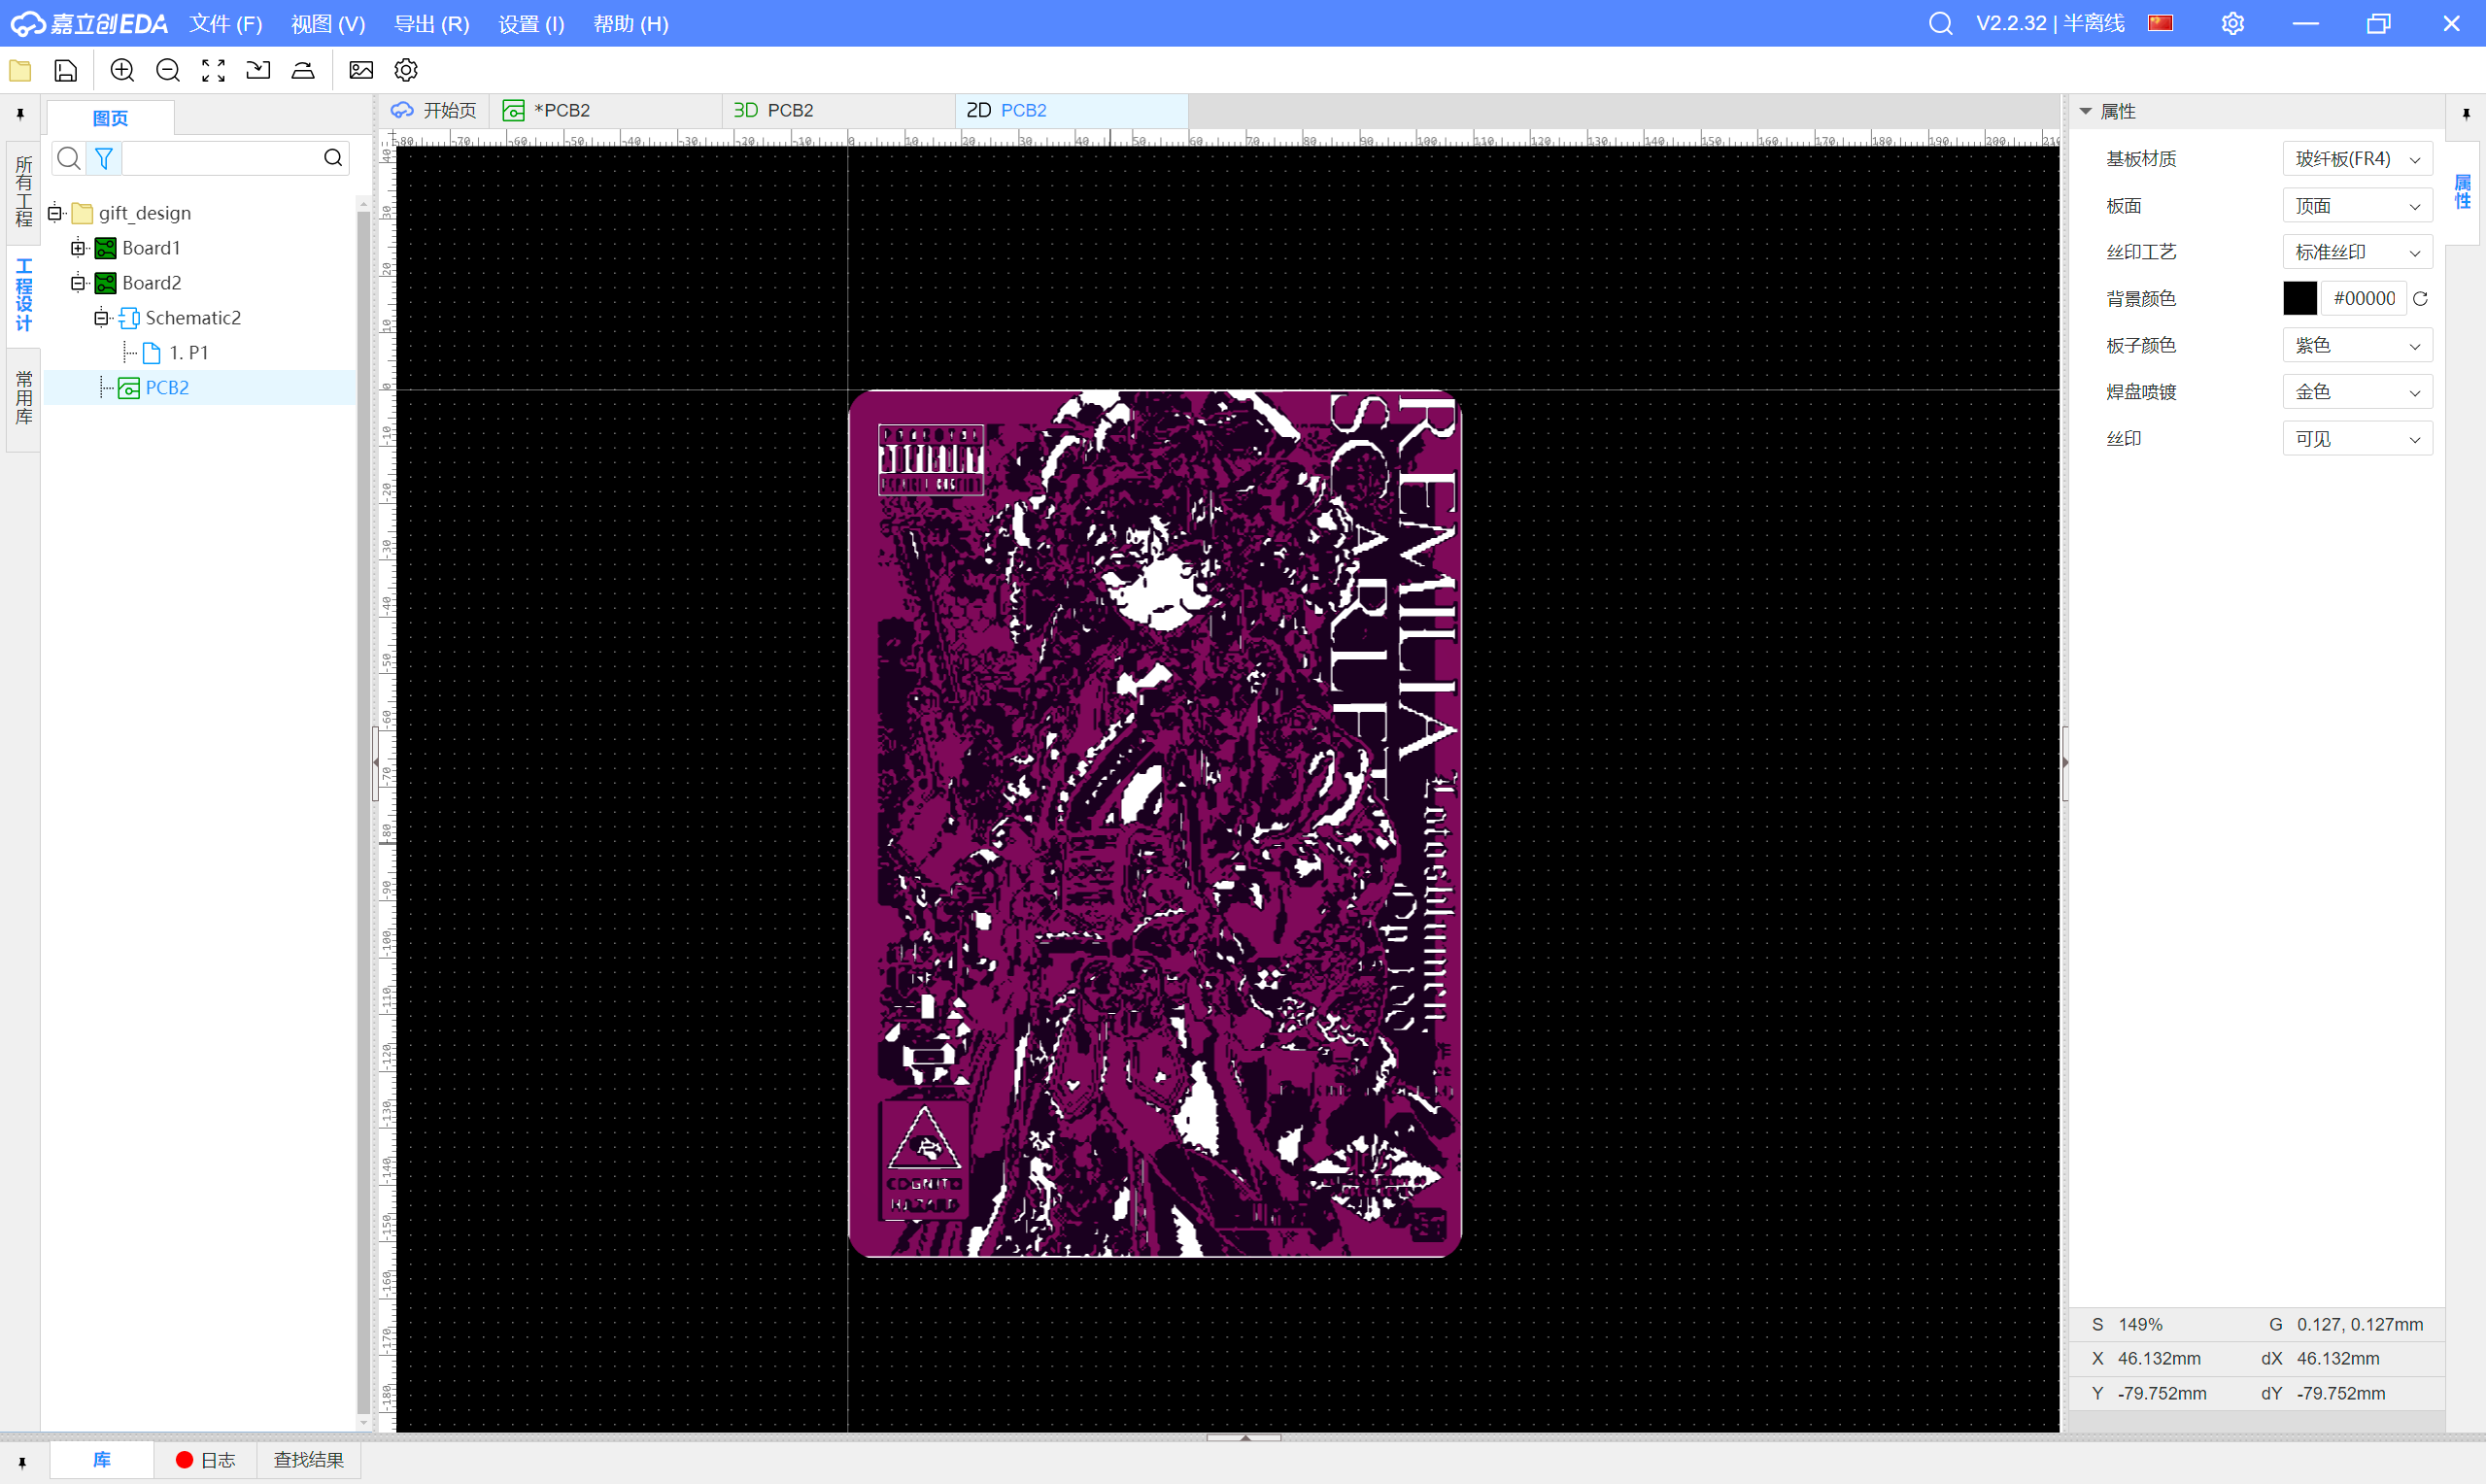The height and width of the screenshot is (1484, 2486).
Task: Open the toolbar settings gear icon
Action: [x=406, y=70]
